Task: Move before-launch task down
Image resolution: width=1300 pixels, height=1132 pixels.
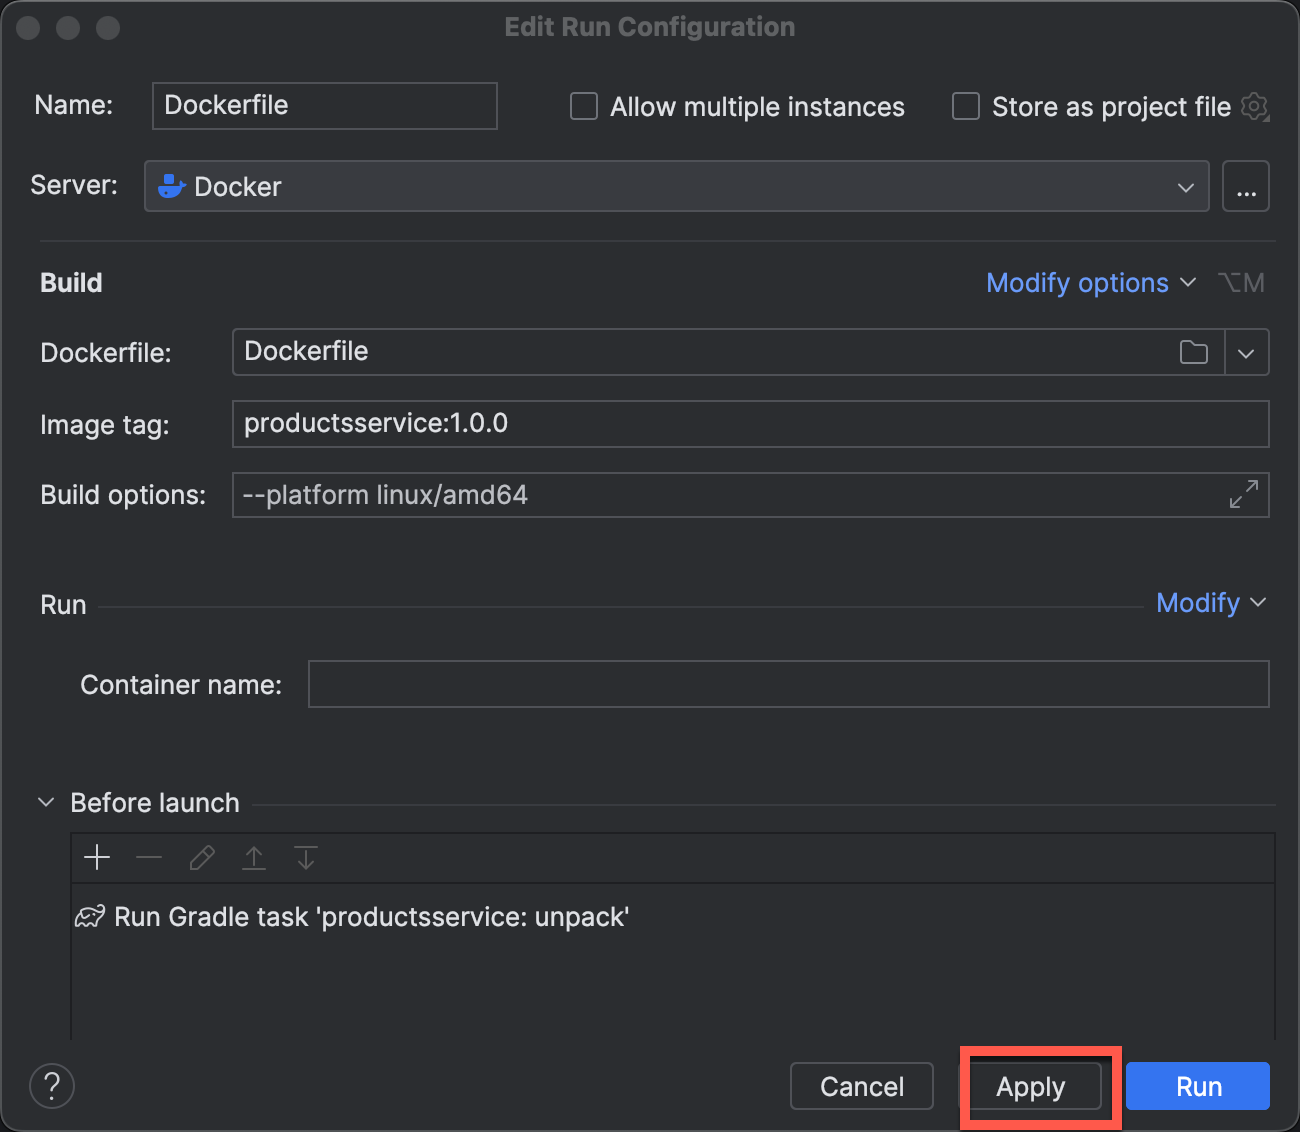Action: tap(306, 857)
